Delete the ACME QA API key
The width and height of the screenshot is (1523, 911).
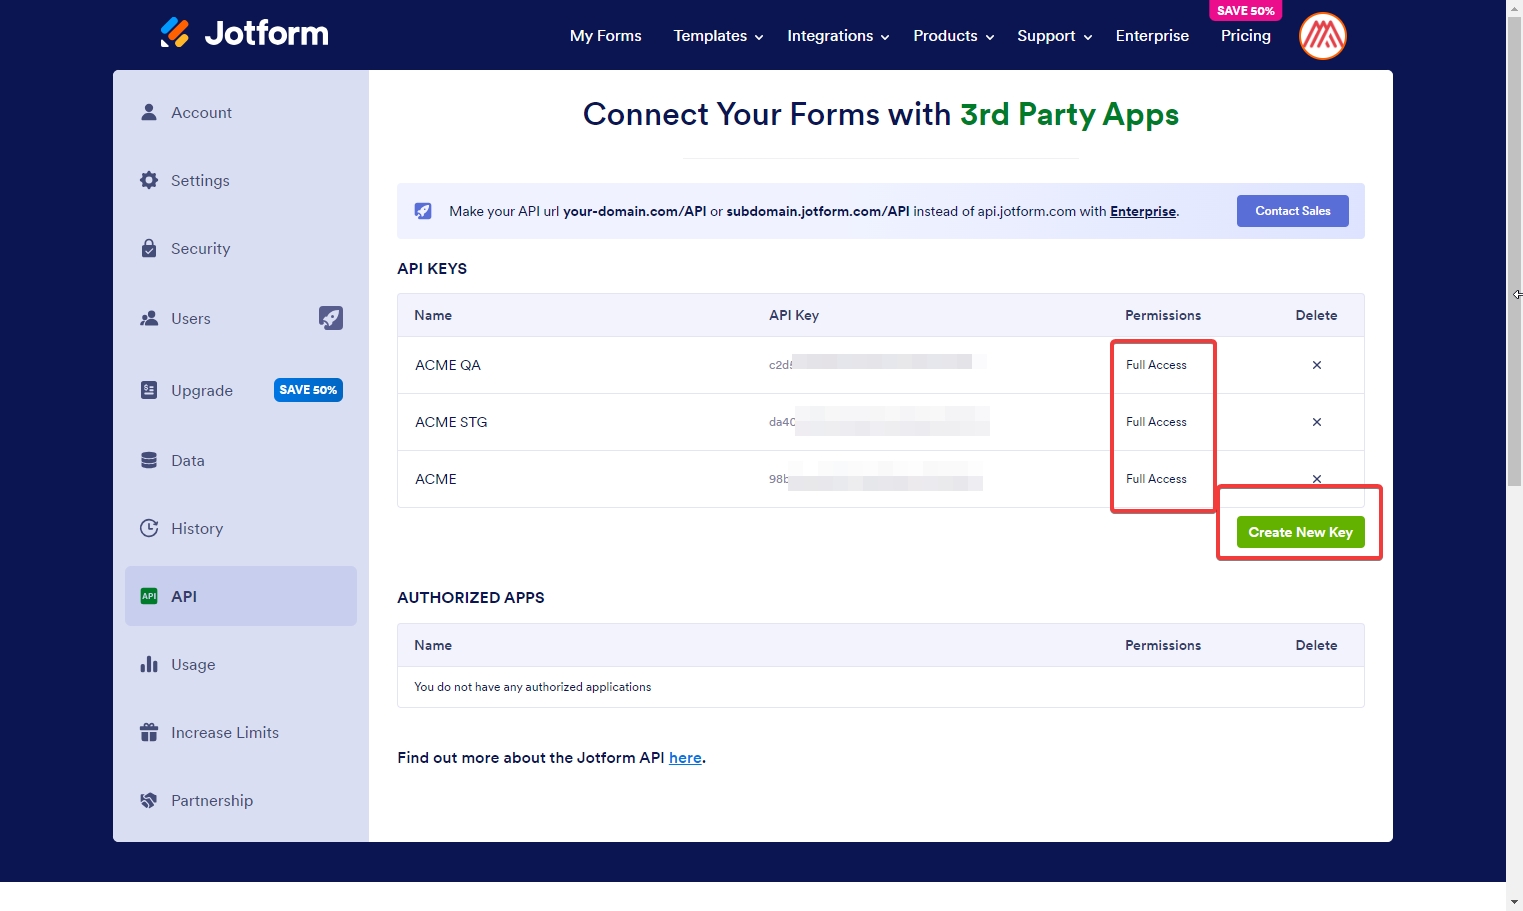[x=1316, y=365]
